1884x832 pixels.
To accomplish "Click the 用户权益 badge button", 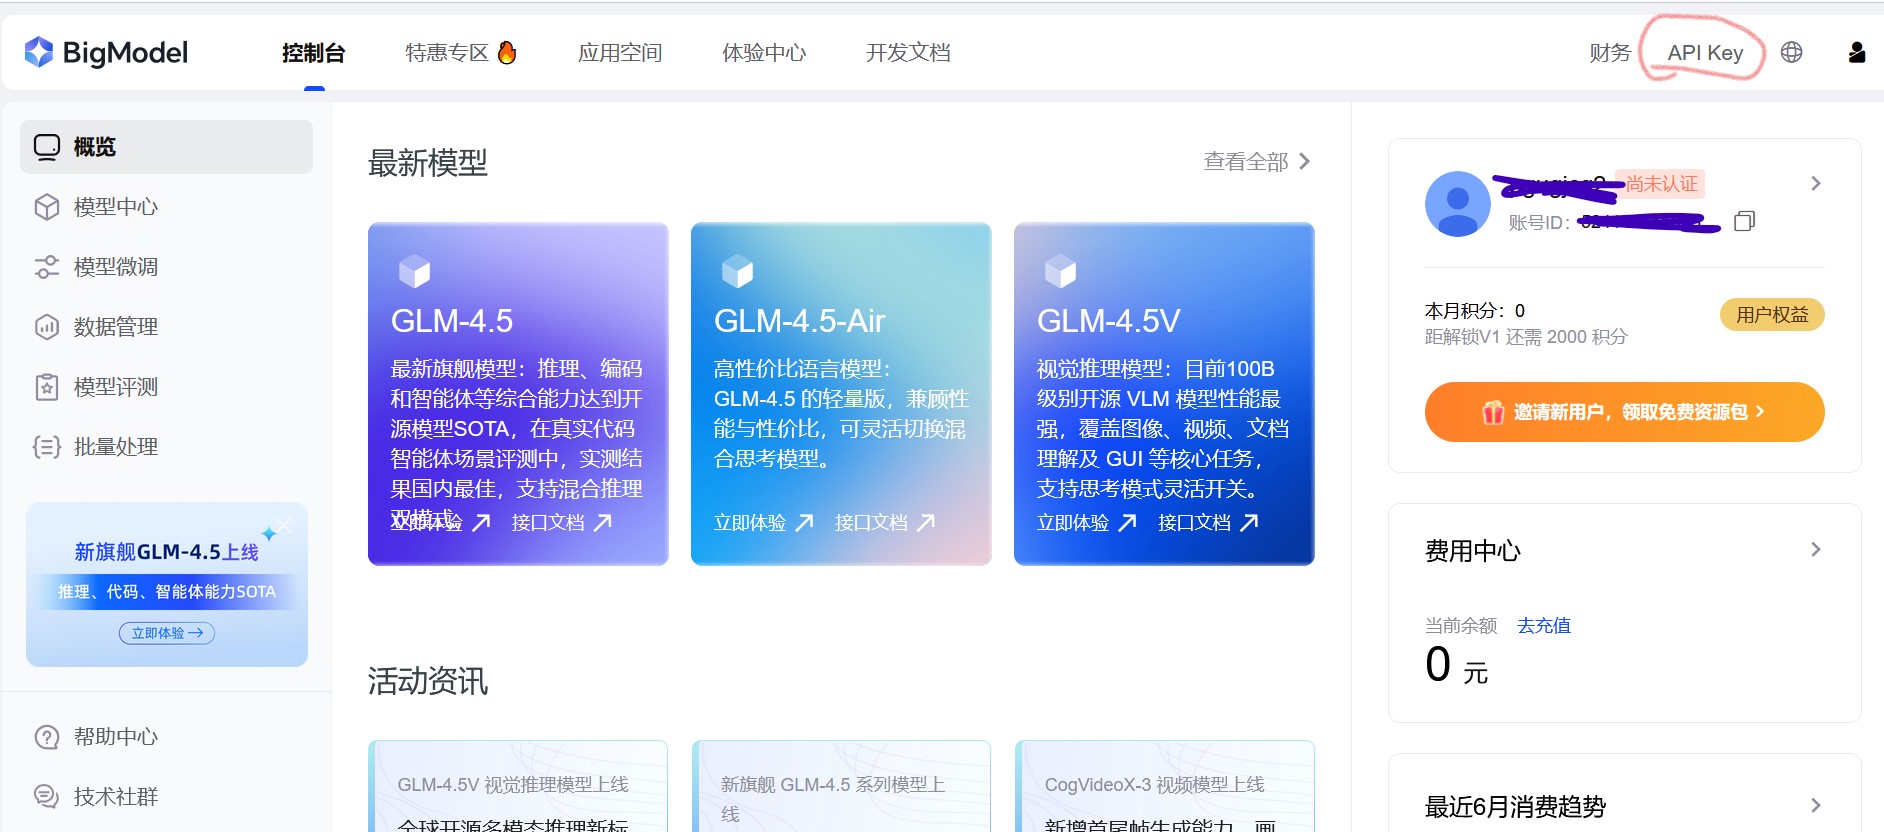I will [x=1772, y=315].
